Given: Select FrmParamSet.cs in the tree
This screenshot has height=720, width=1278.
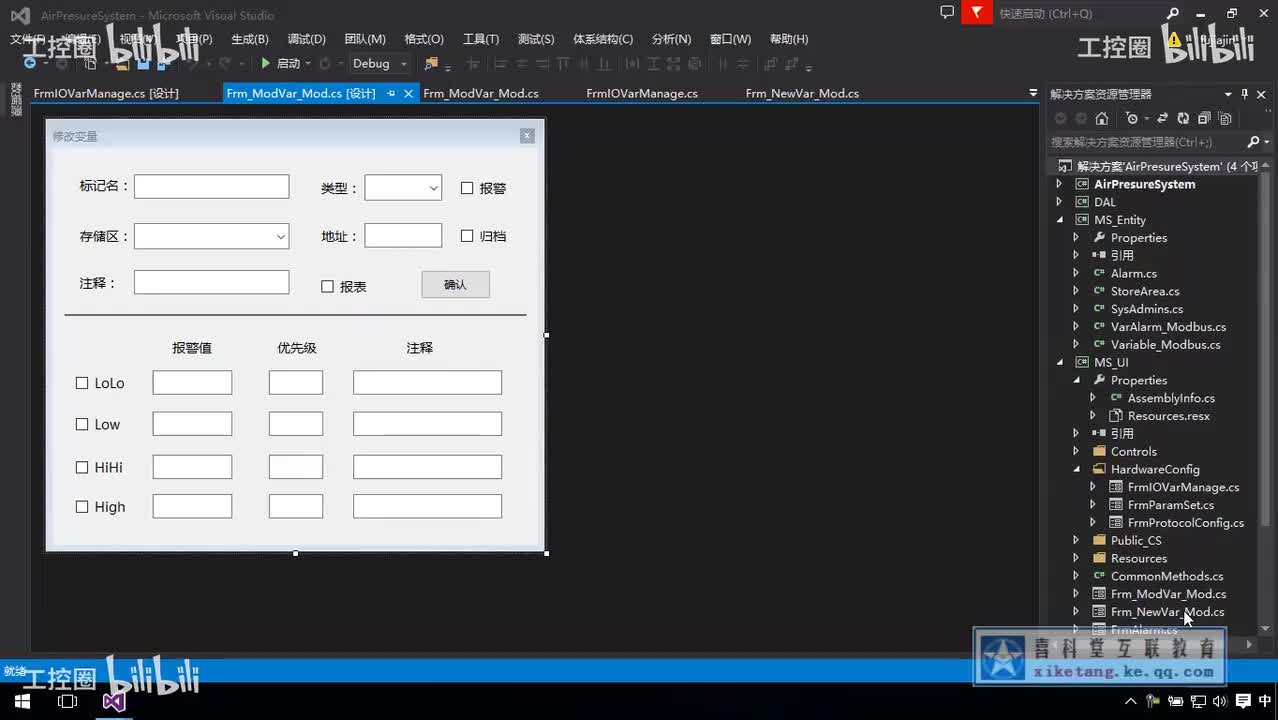Looking at the screenshot, I should click(1170, 505).
